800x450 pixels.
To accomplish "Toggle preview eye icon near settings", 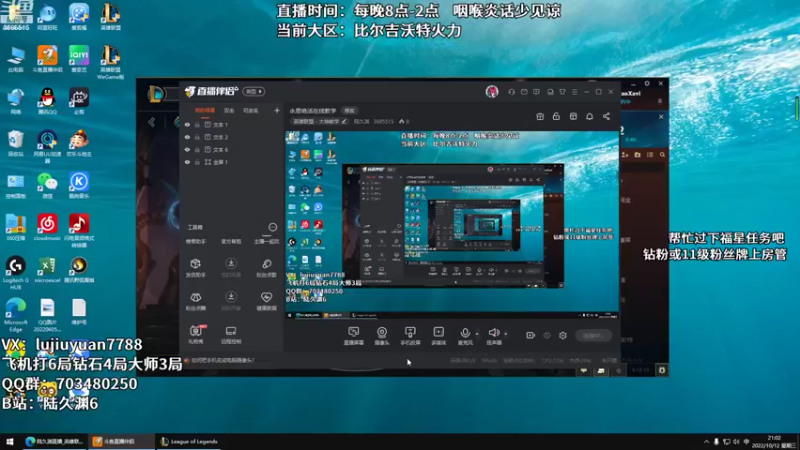I will pyautogui.click(x=547, y=335).
